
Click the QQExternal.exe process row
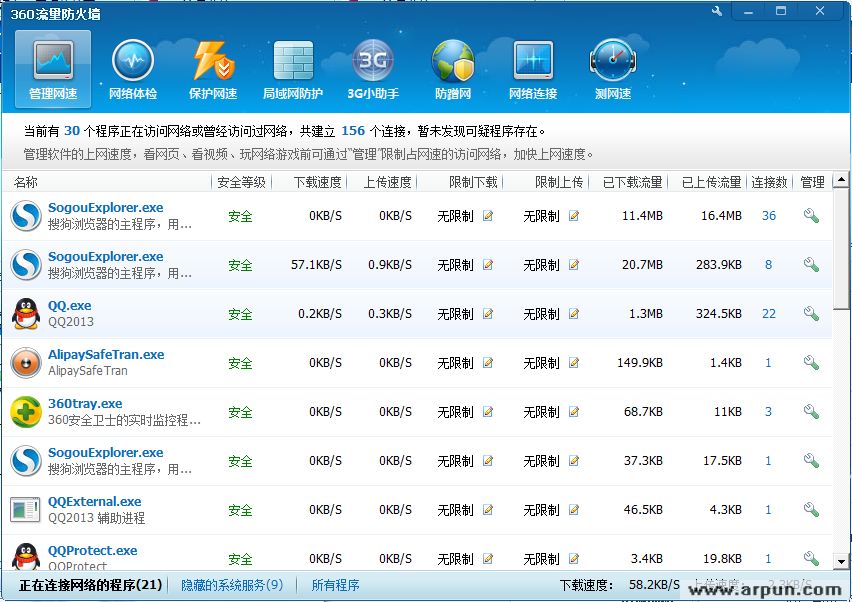point(95,502)
